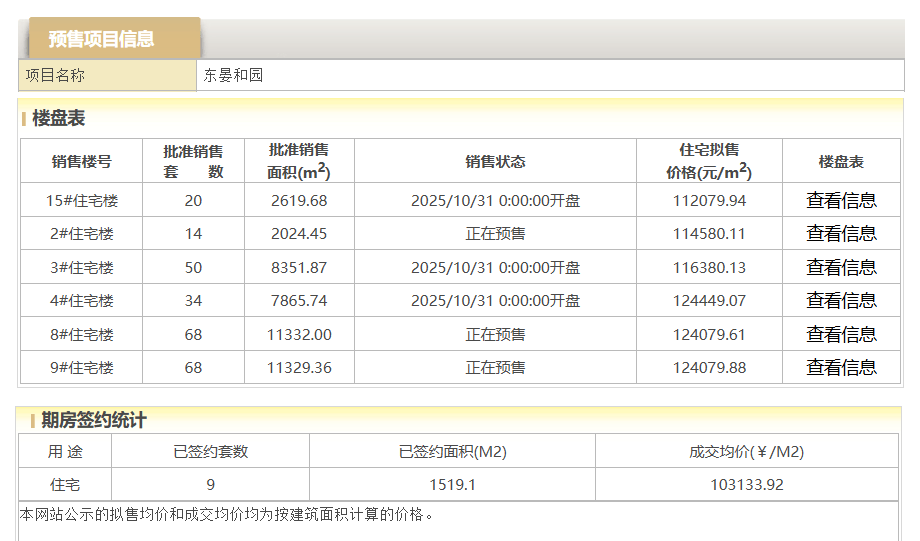Click the 销售状态 column header
Viewport: 920px width, 541px height.
coord(495,162)
